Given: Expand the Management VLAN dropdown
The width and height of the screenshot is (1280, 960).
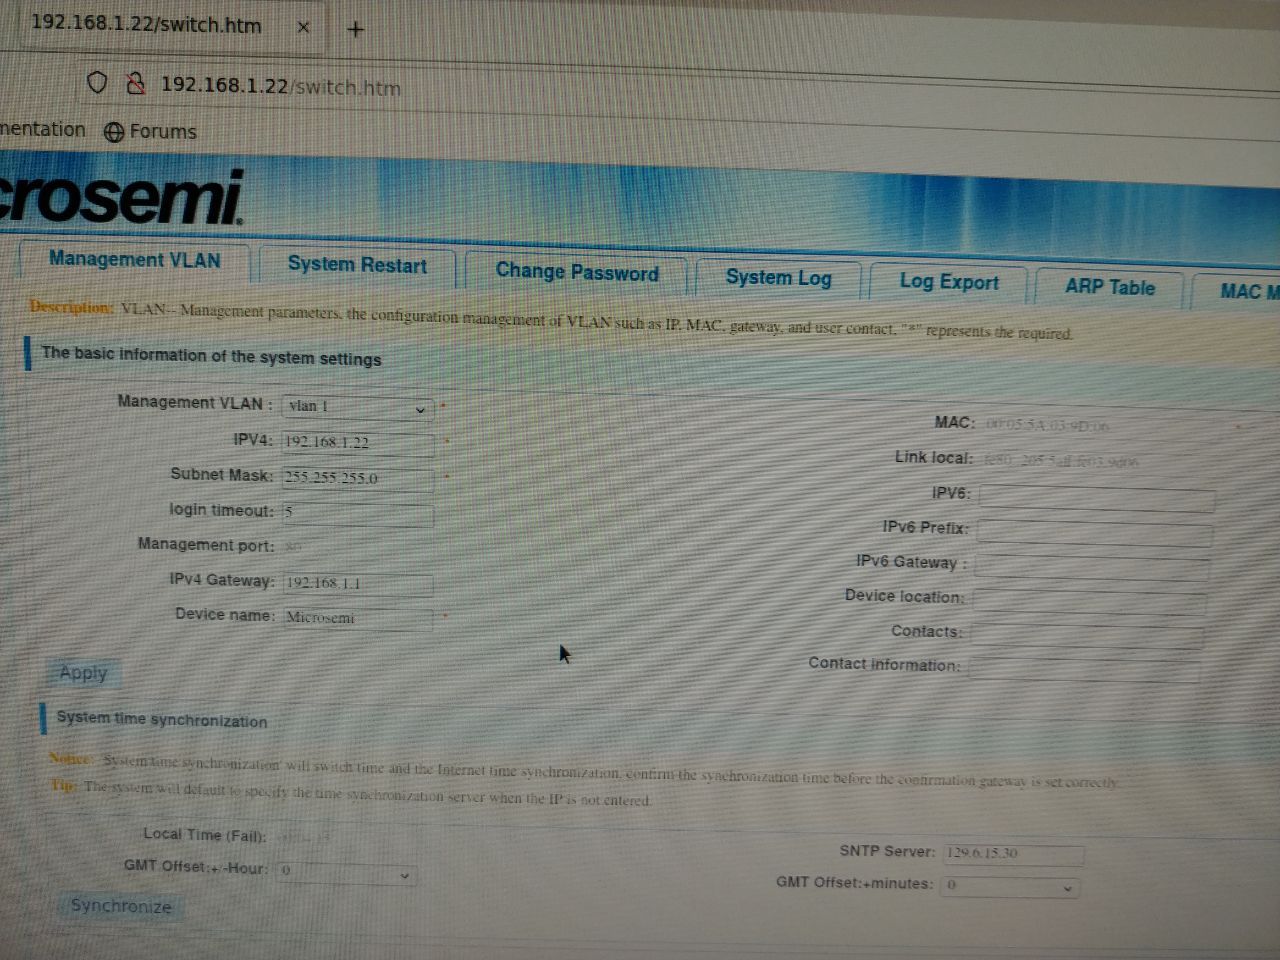Looking at the screenshot, I should coord(357,407).
